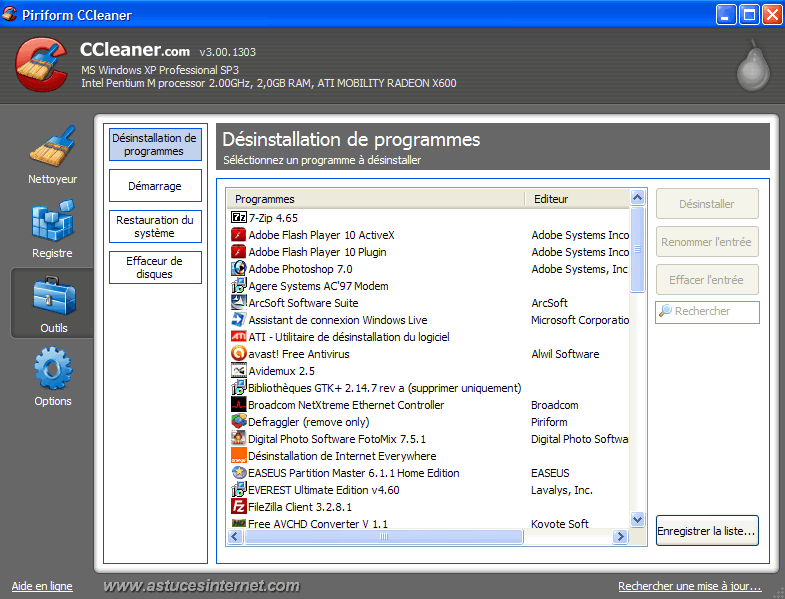Click Adobe Flash Player 10 ActiveX icon
Viewport: 785px width, 599px height.
click(238, 234)
